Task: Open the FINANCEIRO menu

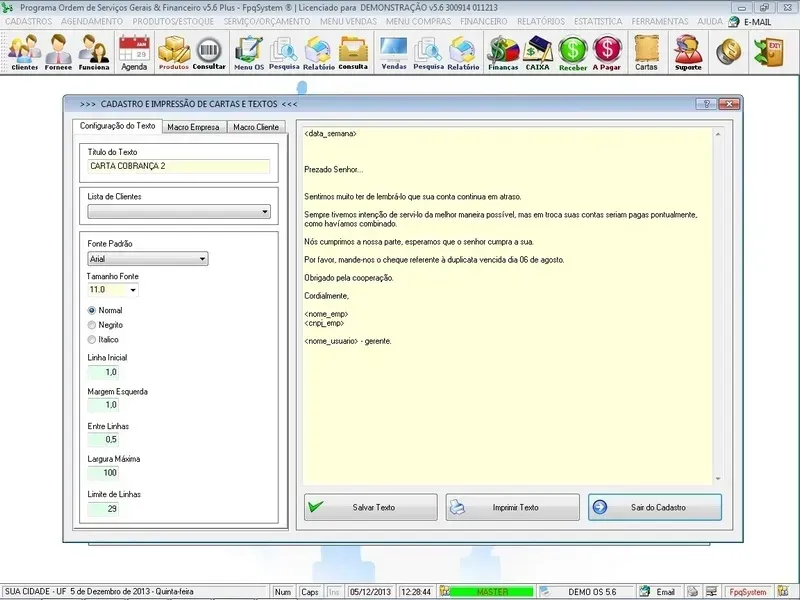Action: pyautogui.click(x=483, y=21)
